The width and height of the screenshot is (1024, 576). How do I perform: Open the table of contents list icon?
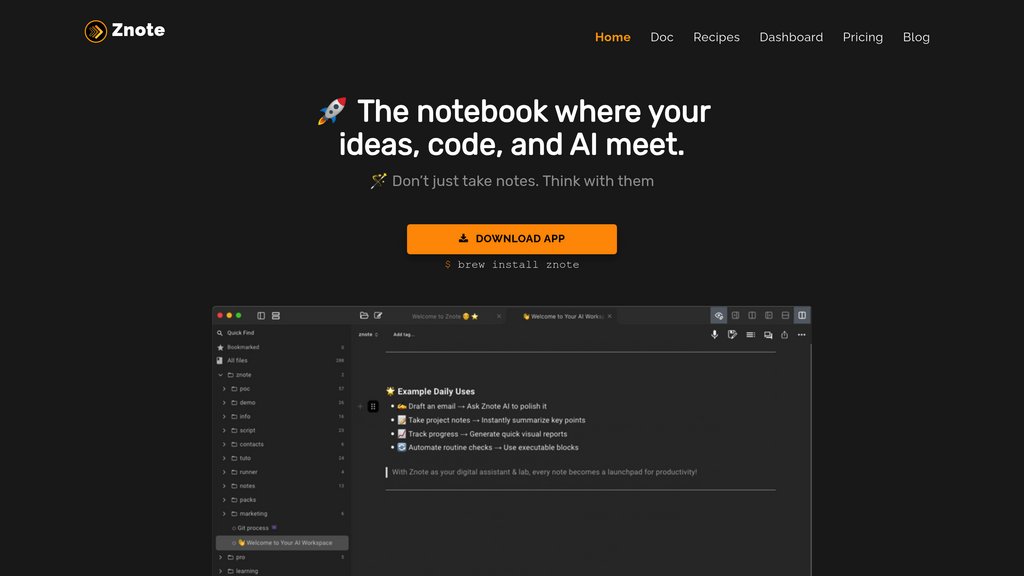tap(749, 334)
